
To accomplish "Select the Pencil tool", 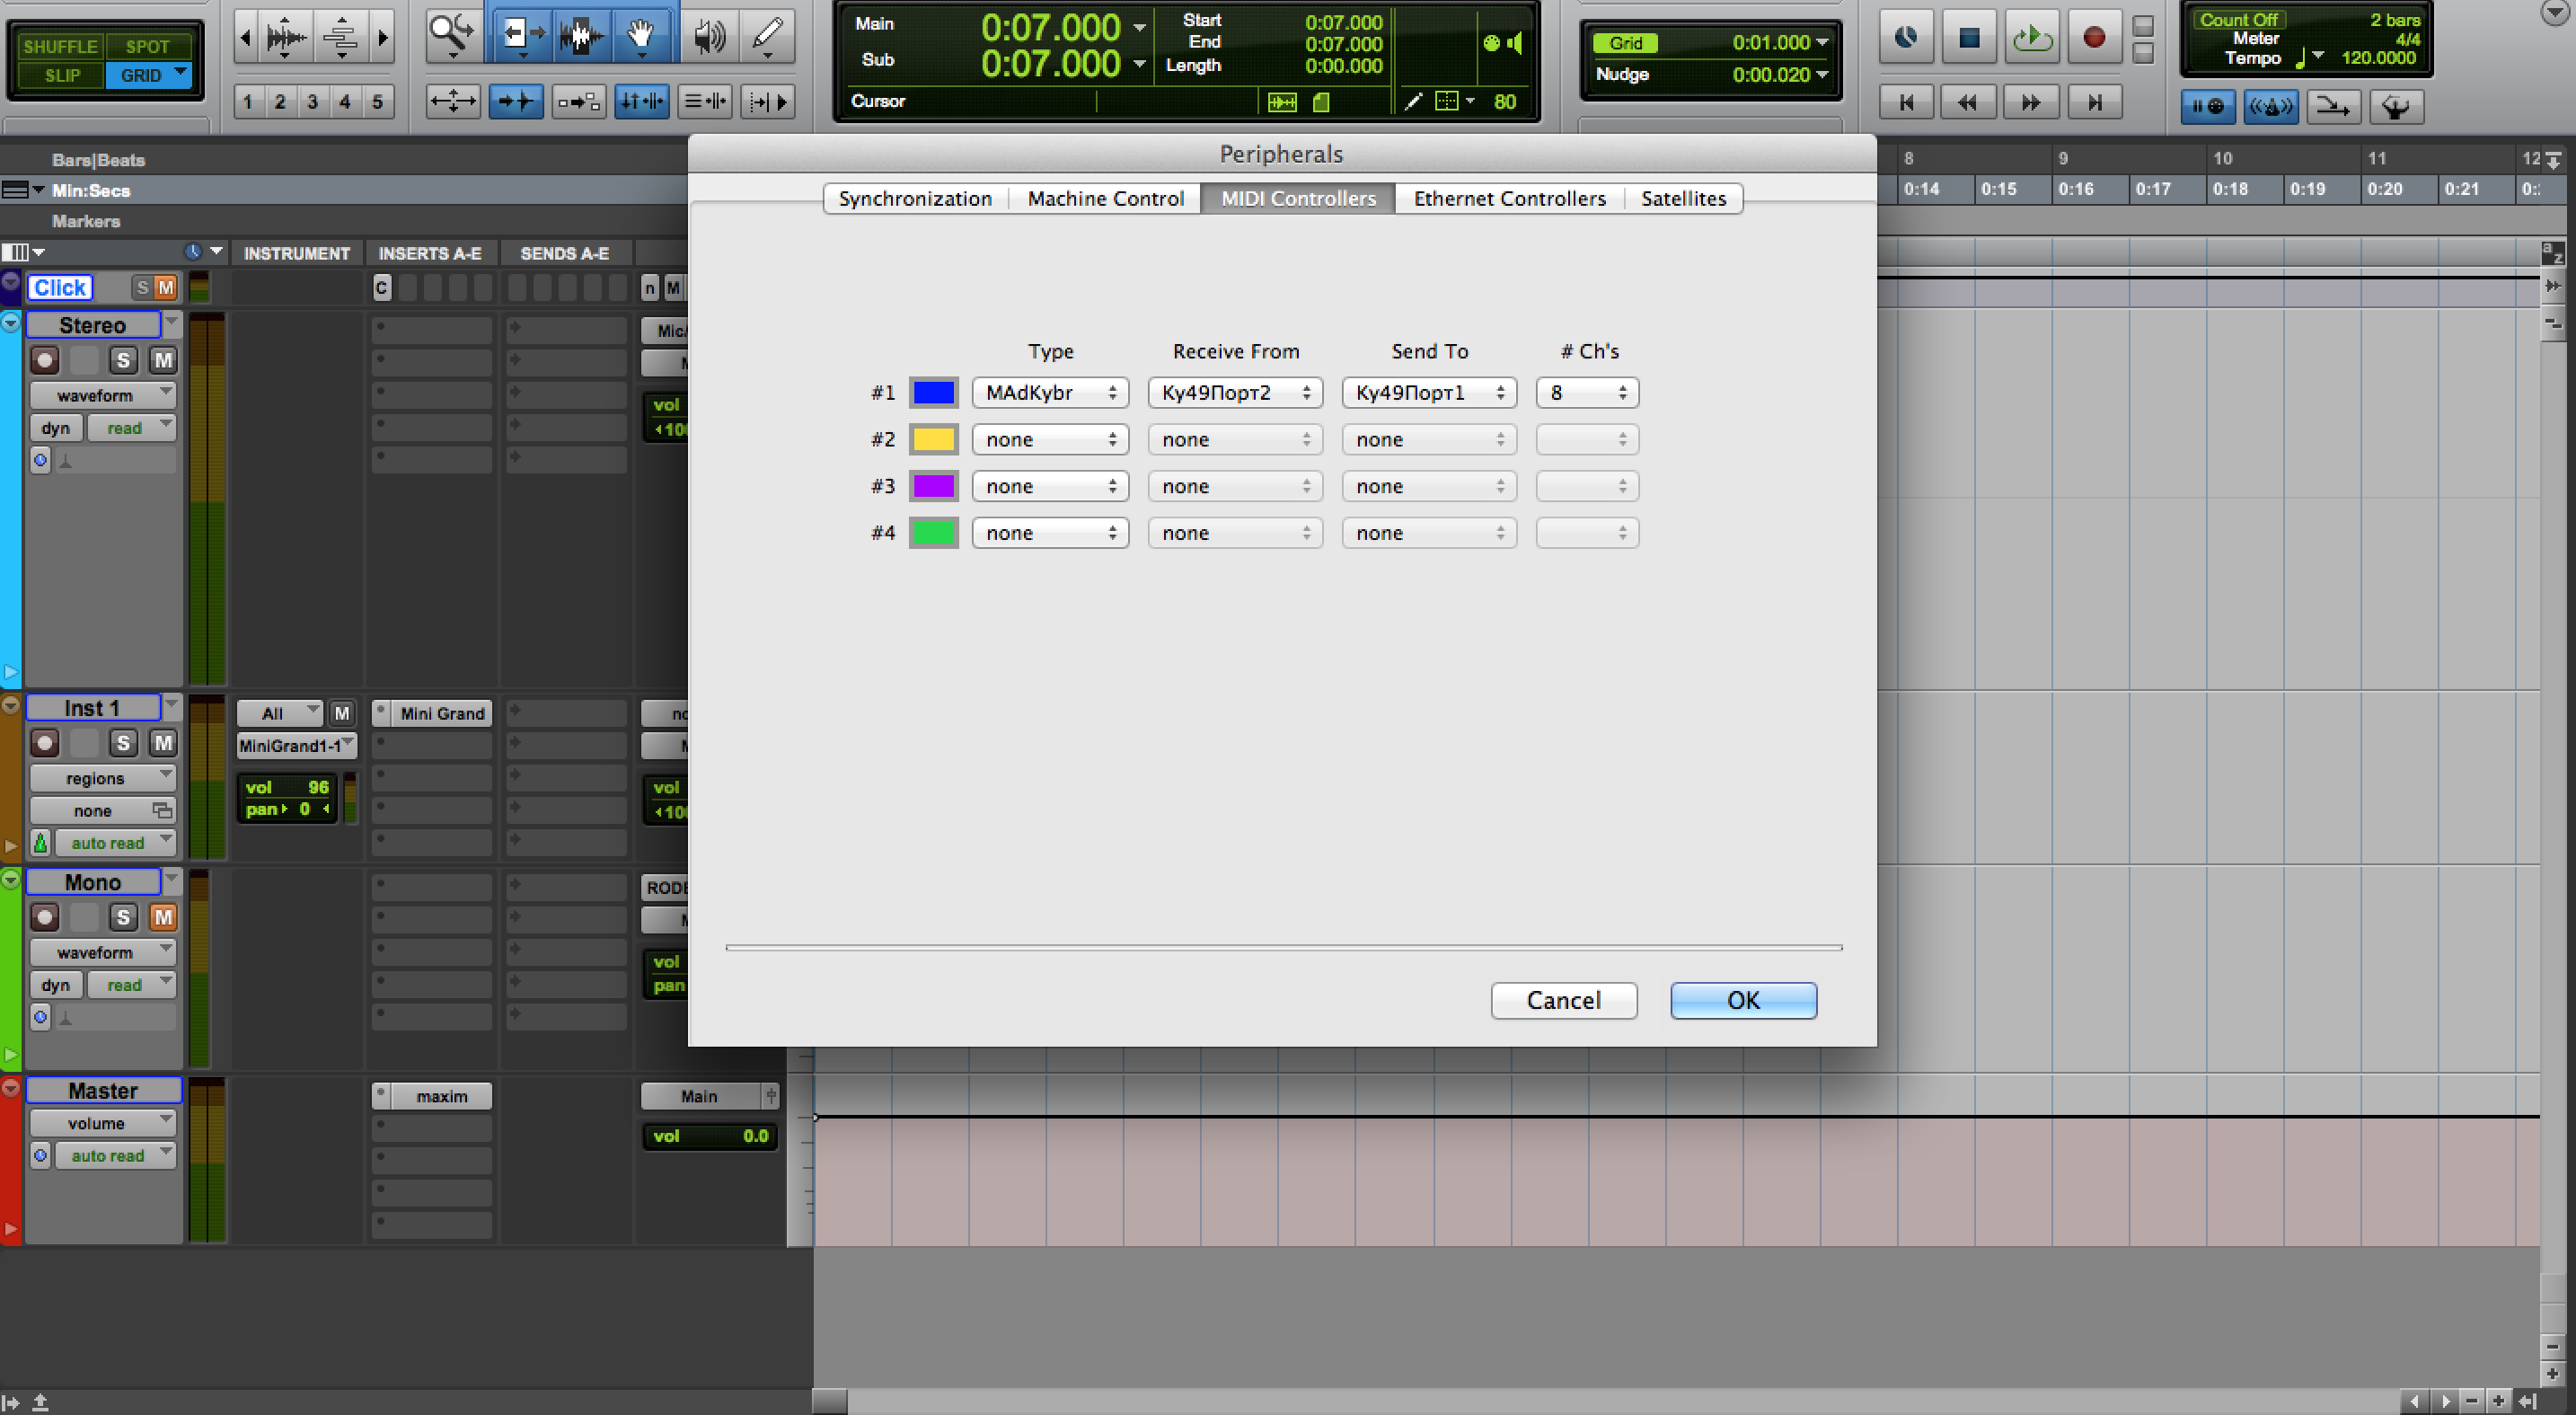I will pyautogui.click(x=767, y=36).
